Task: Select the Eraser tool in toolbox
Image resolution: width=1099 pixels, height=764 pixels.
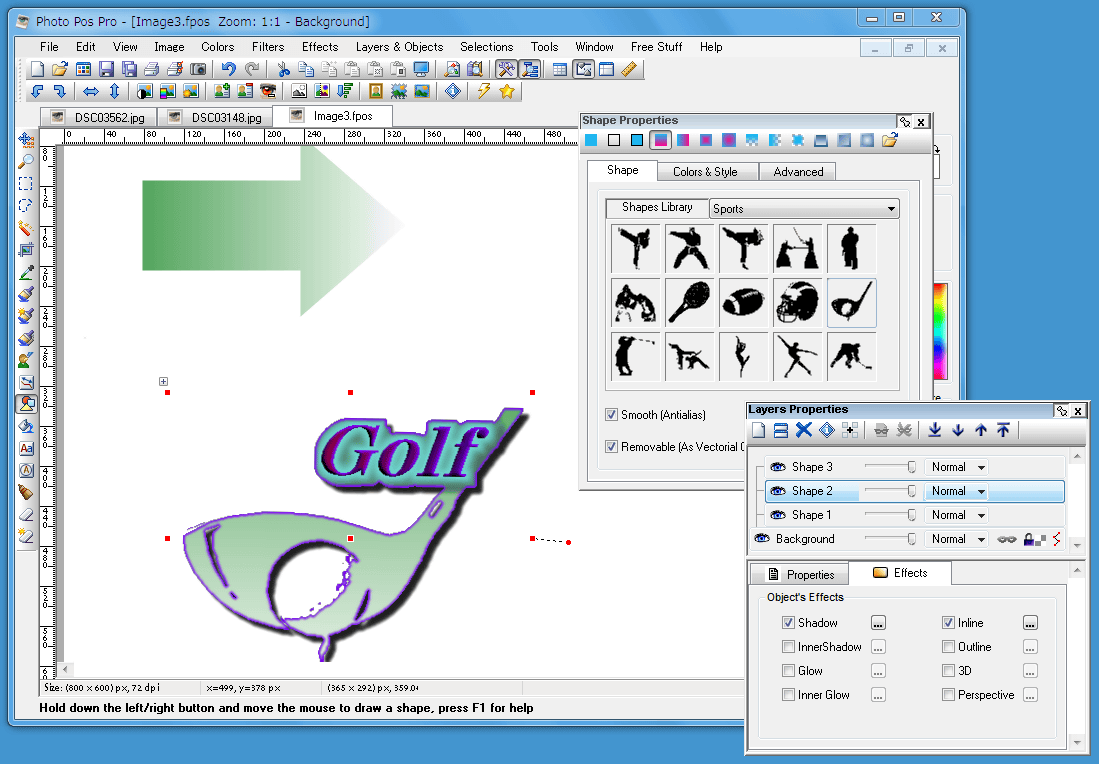Action: click(x=26, y=514)
